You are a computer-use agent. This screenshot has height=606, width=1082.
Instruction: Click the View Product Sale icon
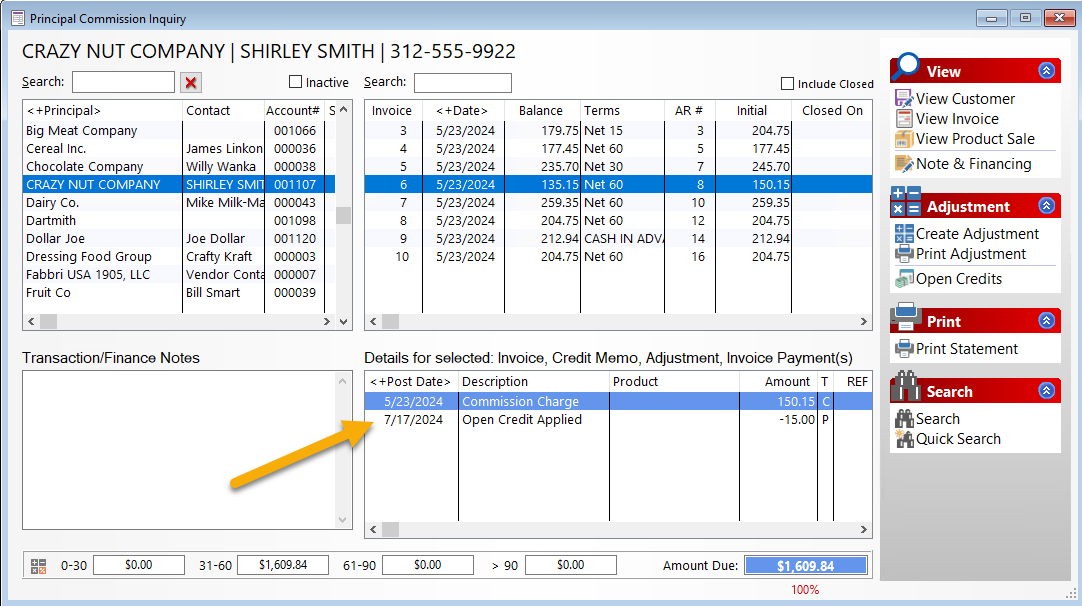tap(904, 139)
